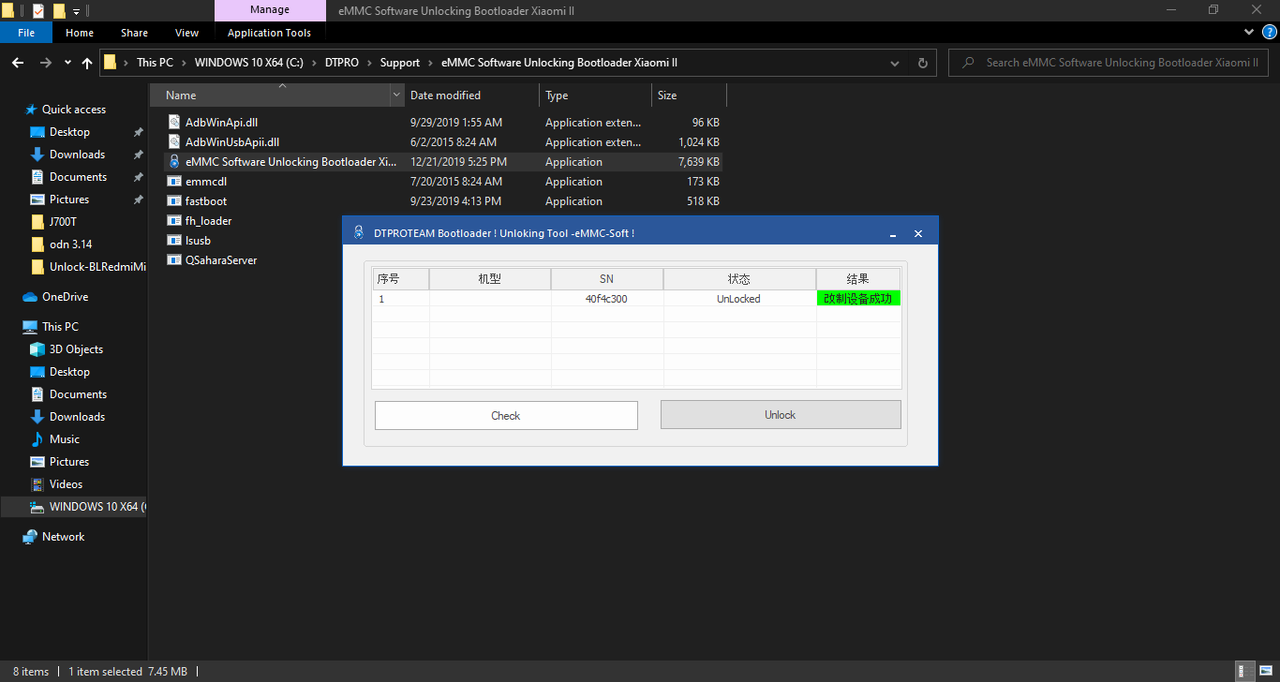Click DTPRO in the address breadcrumb
Image resolution: width=1280 pixels, height=682 pixels.
pyautogui.click(x=341, y=62)
